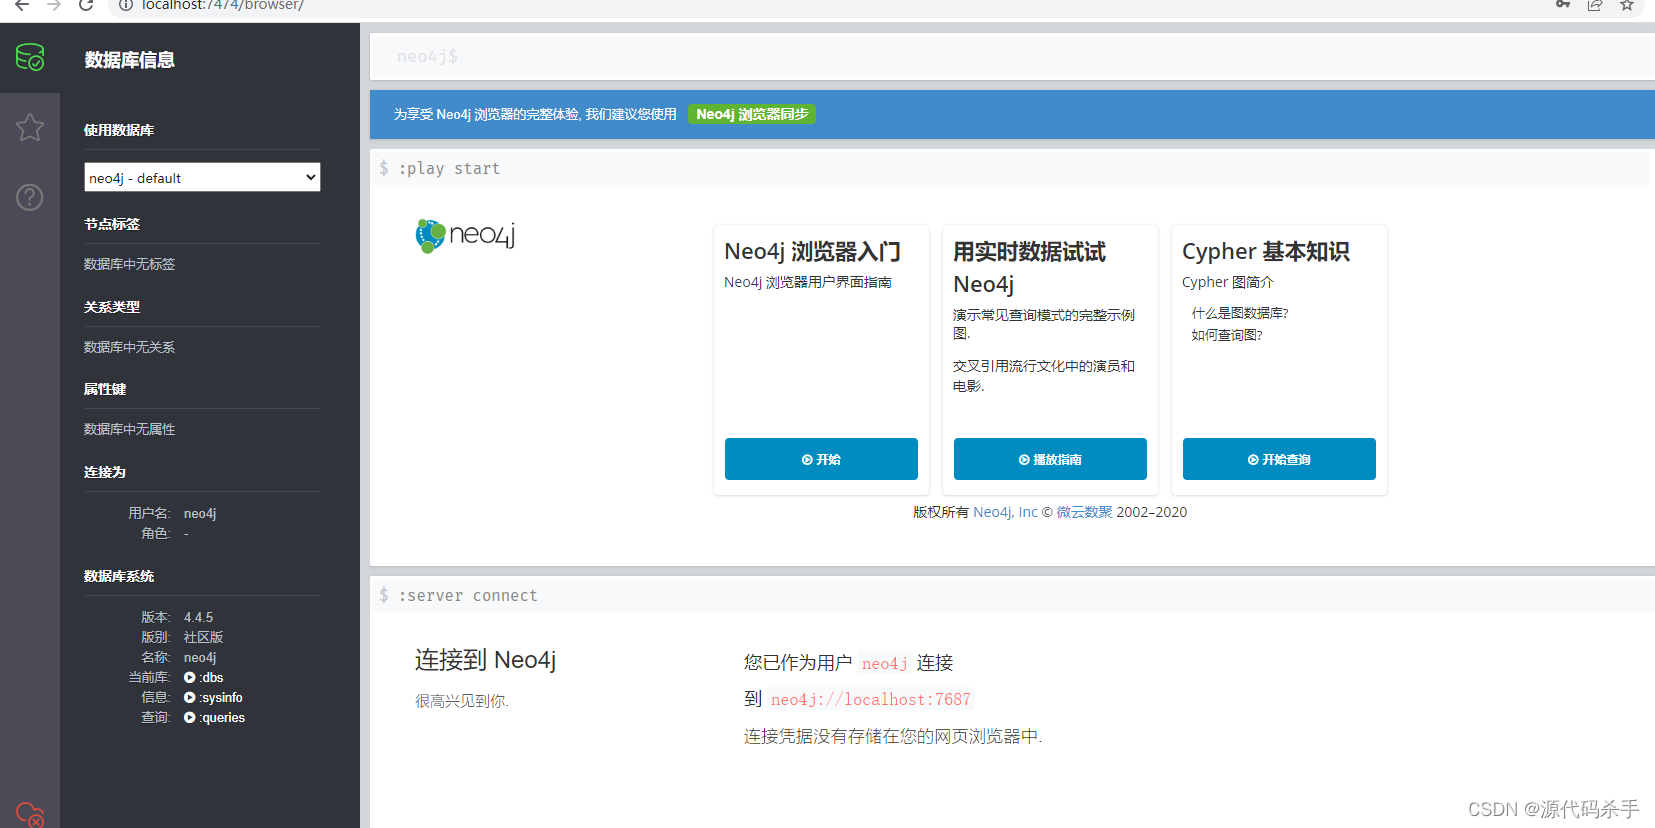The image size is (1655, 828).
Task: Open the cloud sync error icon
Action: (30, 814)
